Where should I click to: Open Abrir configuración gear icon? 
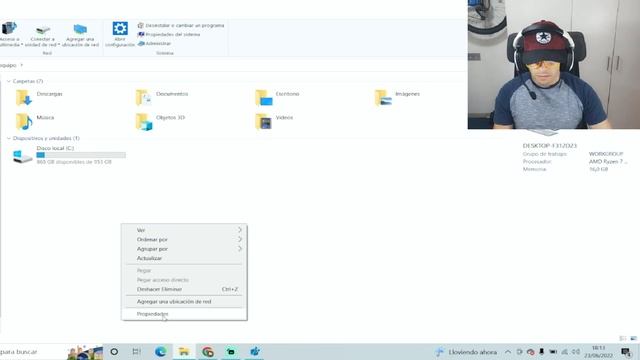tap(120, 29)
